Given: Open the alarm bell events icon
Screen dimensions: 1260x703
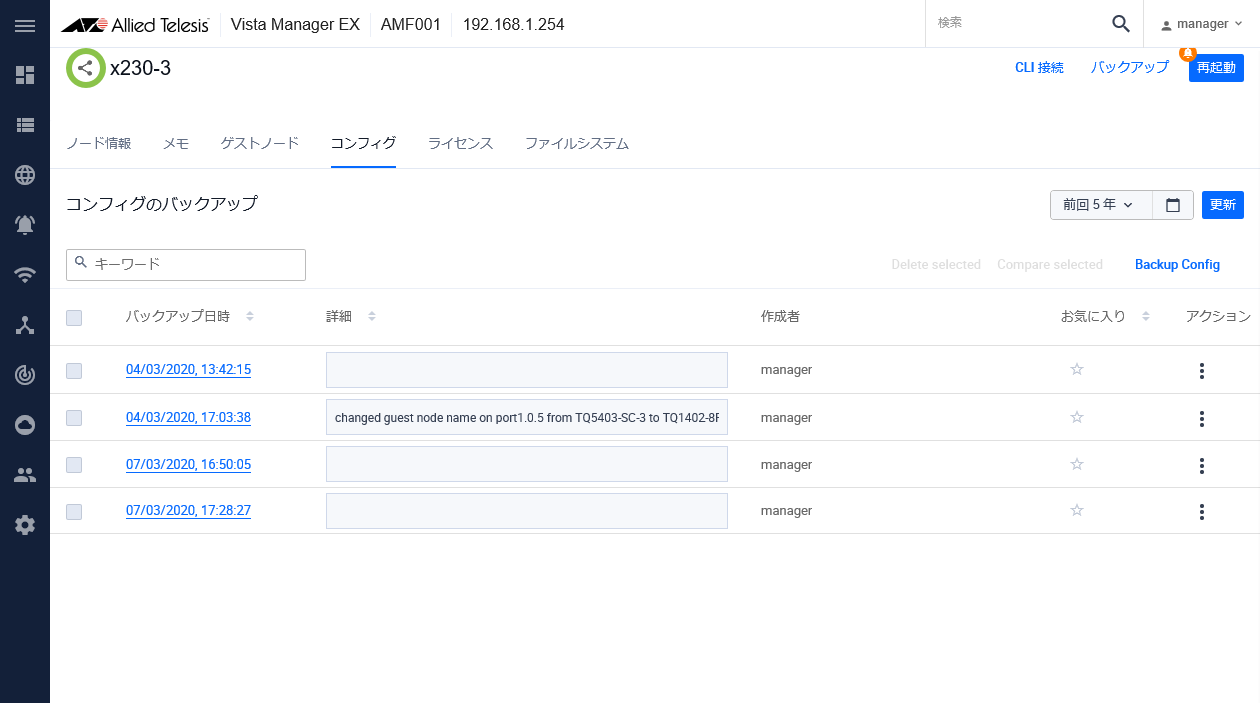Looking at the screenshot, I should pos(25,225).
